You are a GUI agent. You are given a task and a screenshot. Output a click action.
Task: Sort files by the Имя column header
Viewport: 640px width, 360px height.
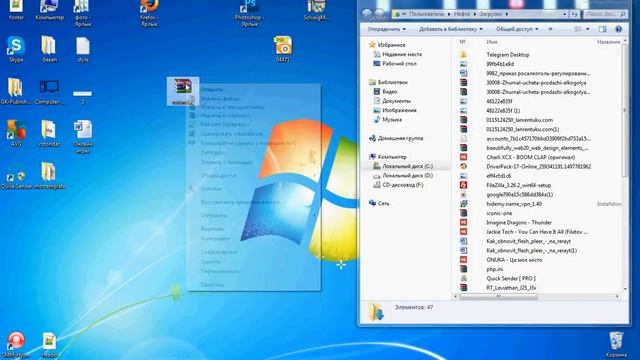click(491, 42)
